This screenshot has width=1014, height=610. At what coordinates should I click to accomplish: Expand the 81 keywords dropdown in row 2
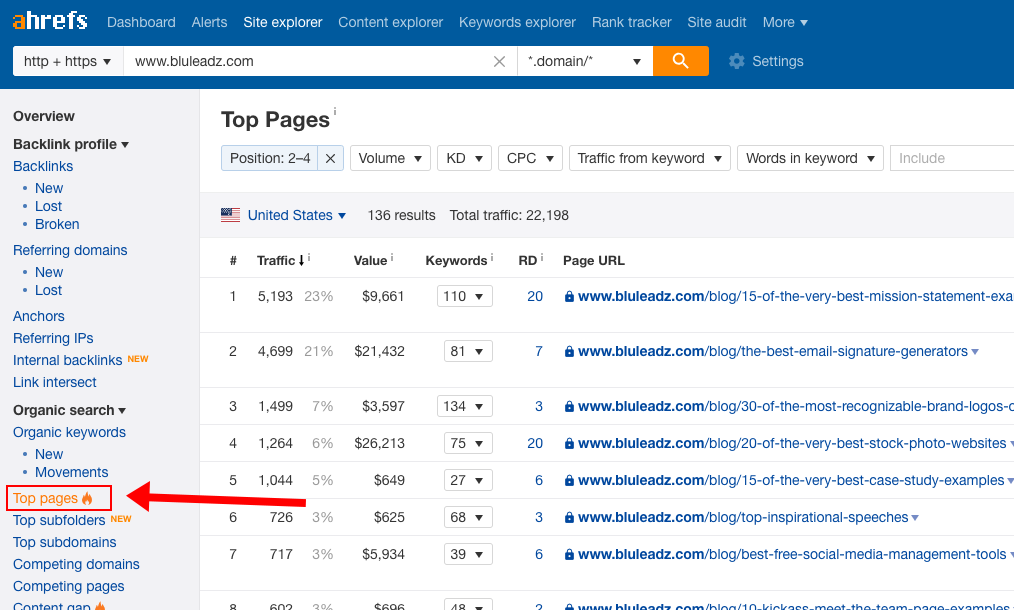(x=468, y=351)
